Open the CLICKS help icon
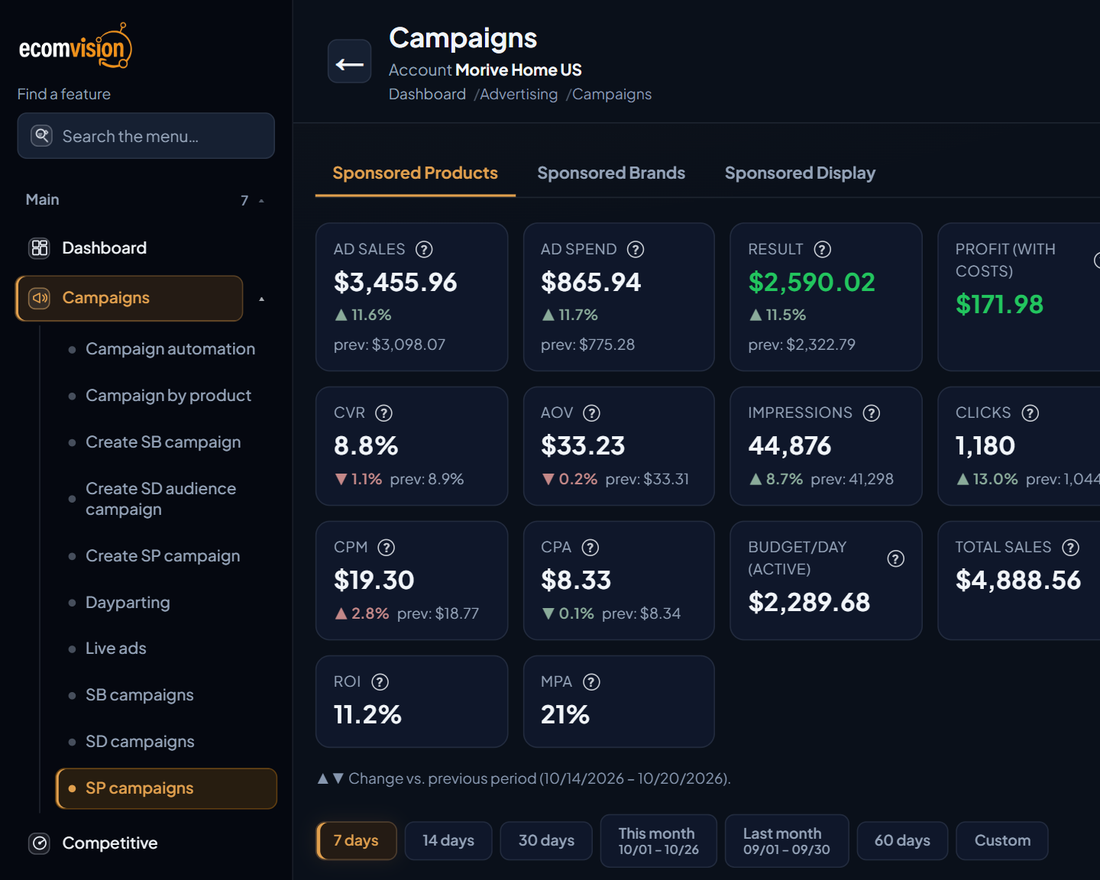The height and width of the screenshot is (880, 1100). [x=1030, y=413]
